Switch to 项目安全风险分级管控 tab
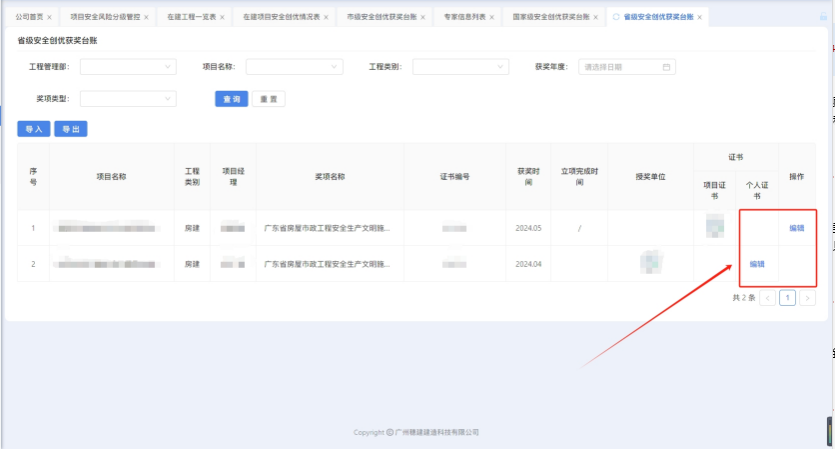Screen dimensions: 835x449 pyautogui.click(x=105, y=18)
